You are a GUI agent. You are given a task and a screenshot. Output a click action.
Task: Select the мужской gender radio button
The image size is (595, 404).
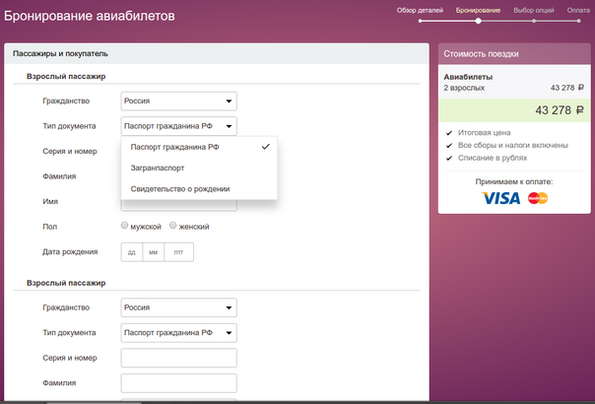[x=124, y=225]
